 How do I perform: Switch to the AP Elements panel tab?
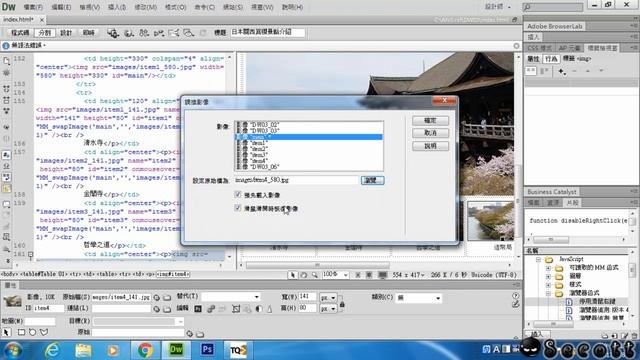569,48
